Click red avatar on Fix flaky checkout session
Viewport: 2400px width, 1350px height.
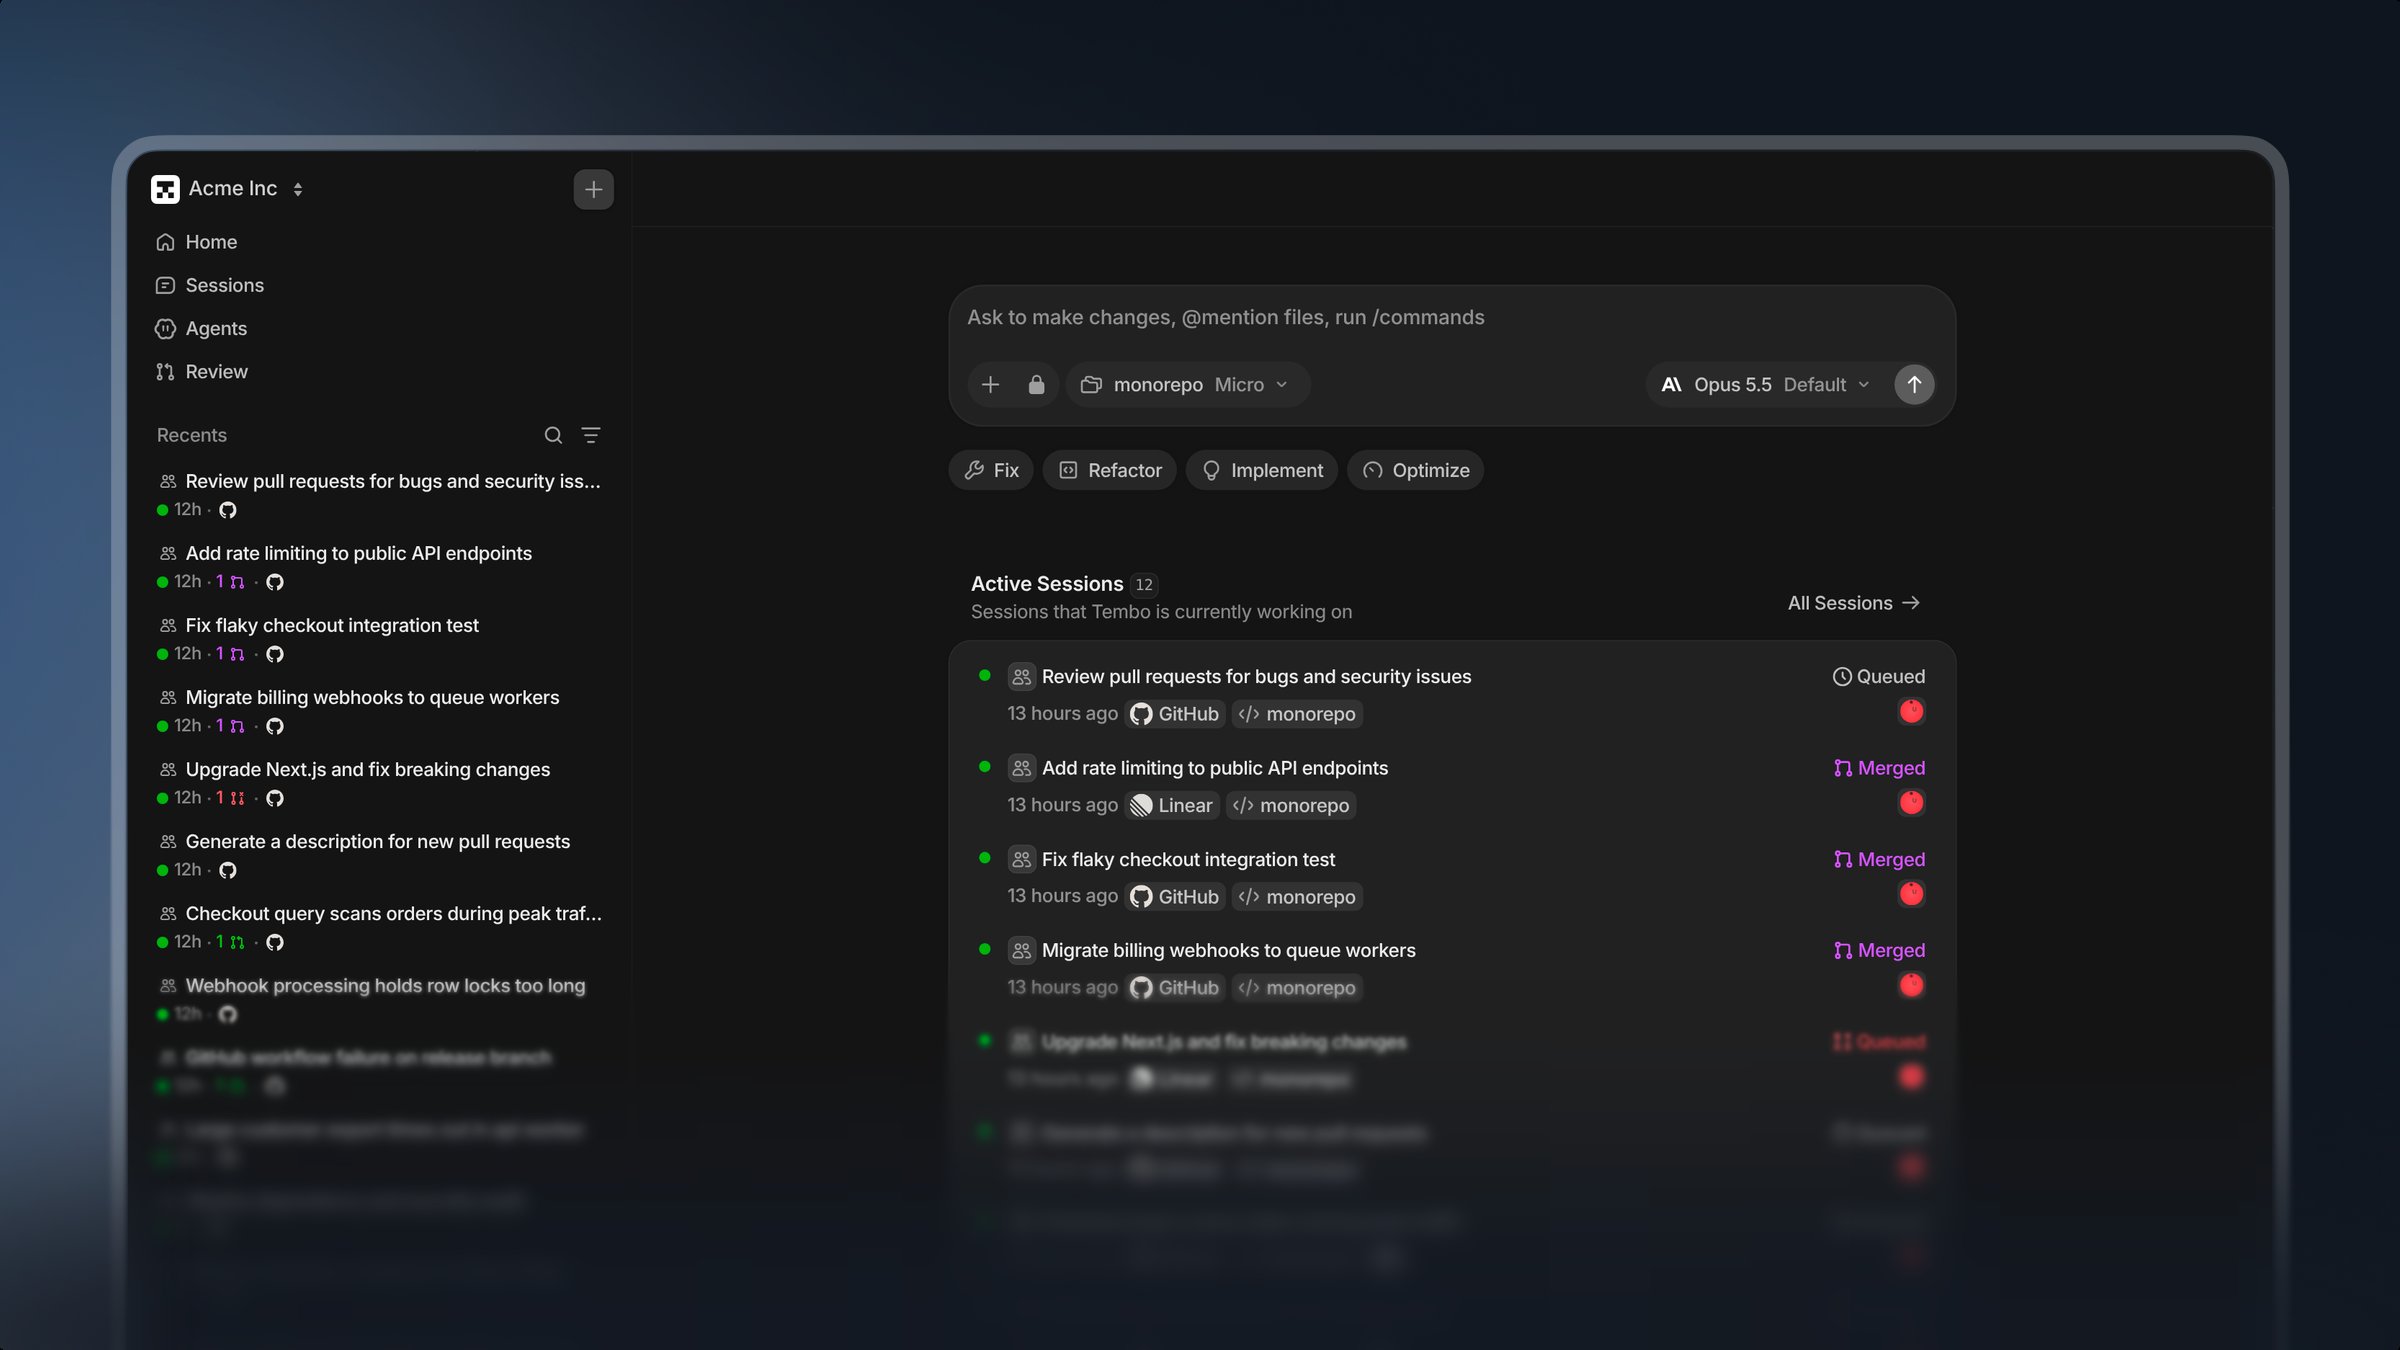coord(1911,894)
